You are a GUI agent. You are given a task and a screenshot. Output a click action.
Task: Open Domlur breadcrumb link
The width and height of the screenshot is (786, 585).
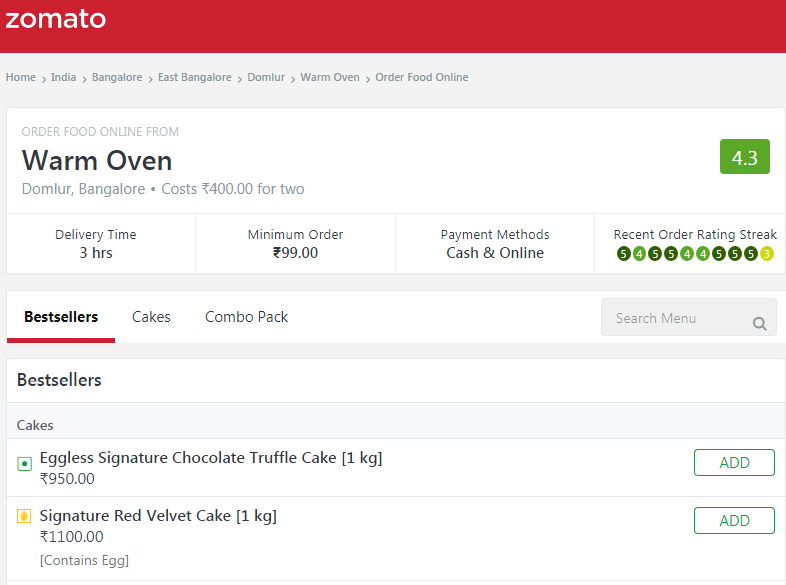coord(266,77)
